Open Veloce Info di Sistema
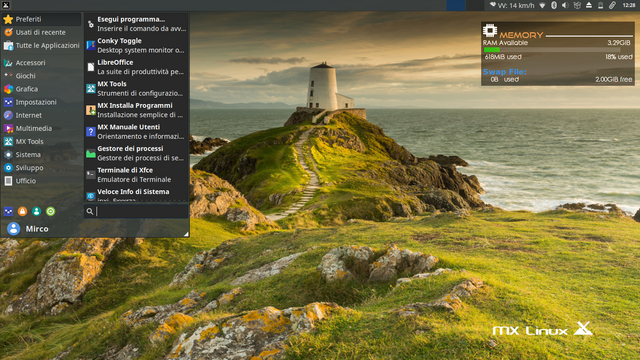 (136, 194)
